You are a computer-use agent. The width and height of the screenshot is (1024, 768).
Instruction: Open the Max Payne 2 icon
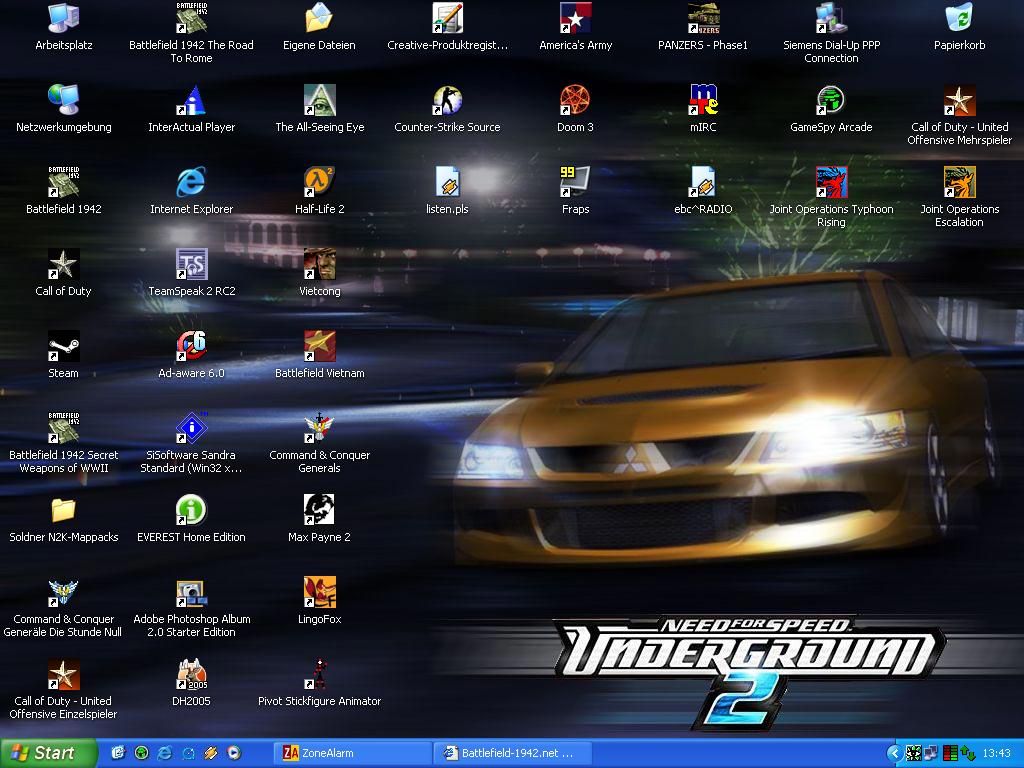coord(319,511)
